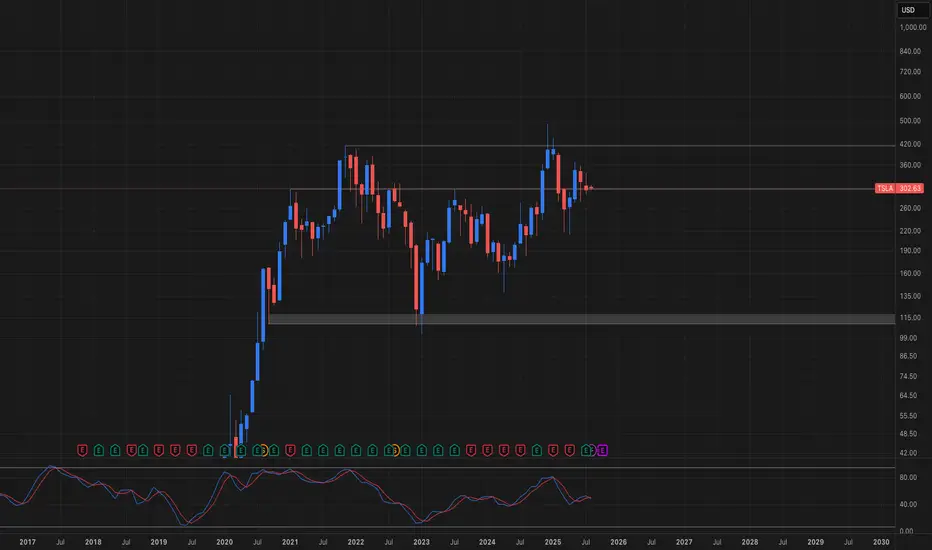
Task: Click the 600.00 price axis label
Action: click(x=910, y=96)
